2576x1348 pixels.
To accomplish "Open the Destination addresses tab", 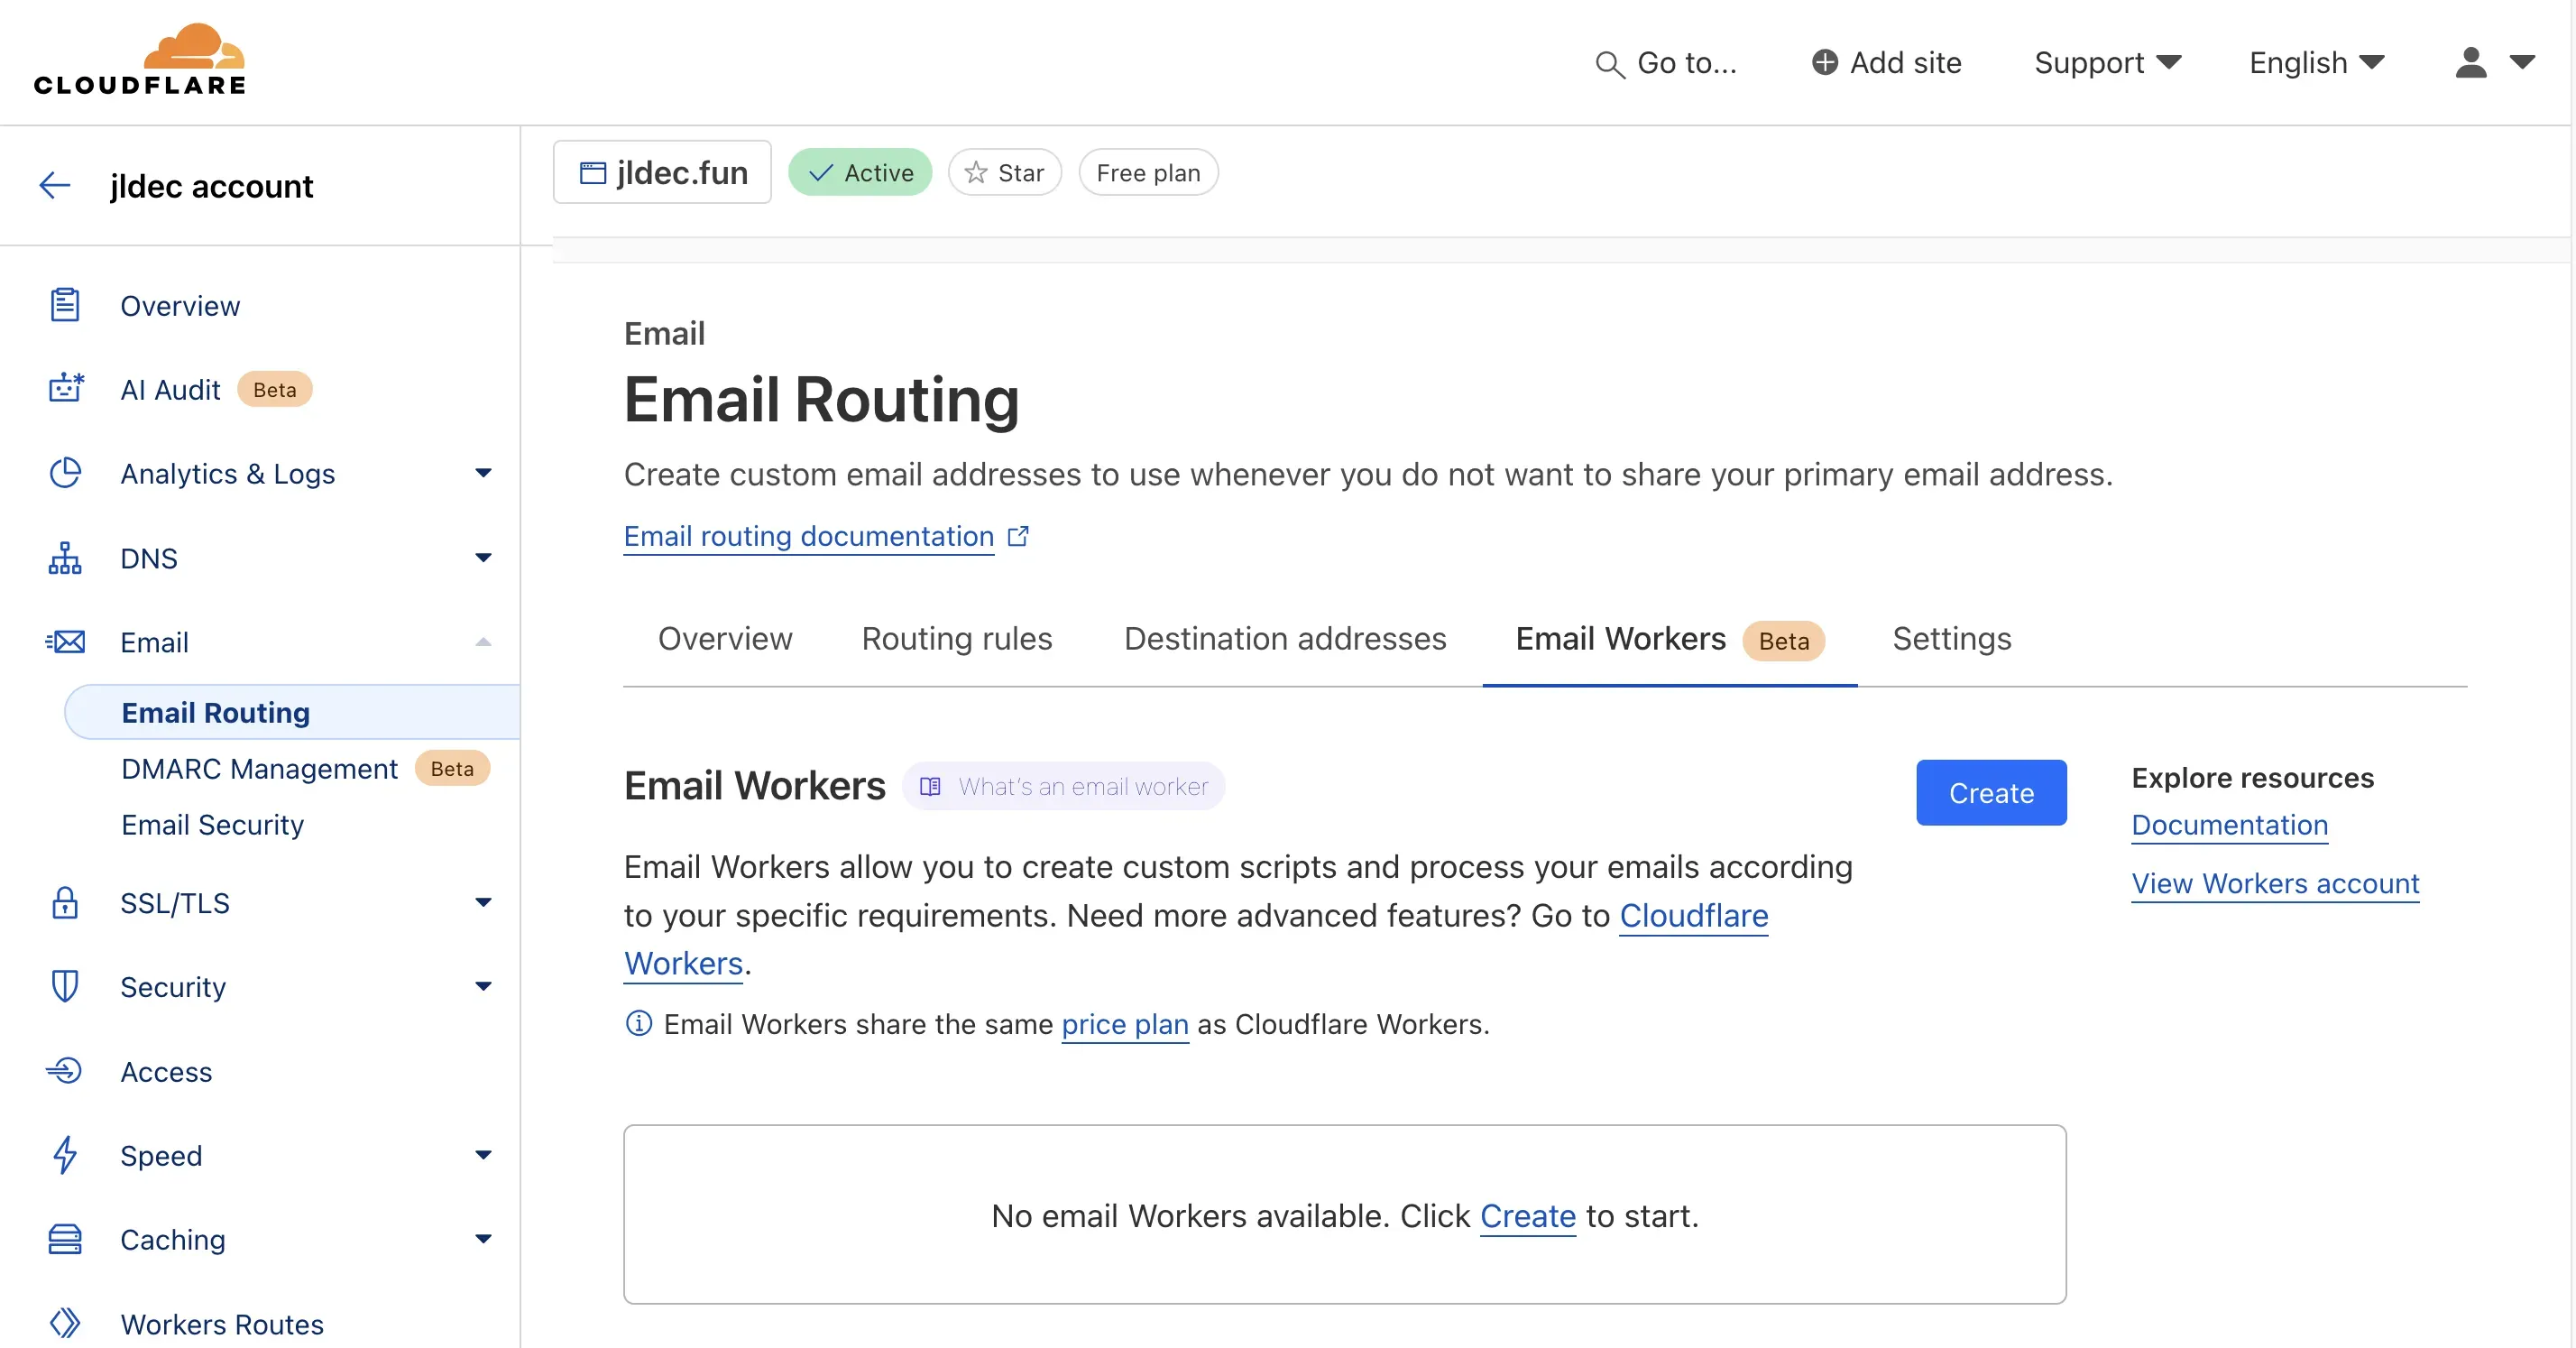I will (x=1285, y=639).
